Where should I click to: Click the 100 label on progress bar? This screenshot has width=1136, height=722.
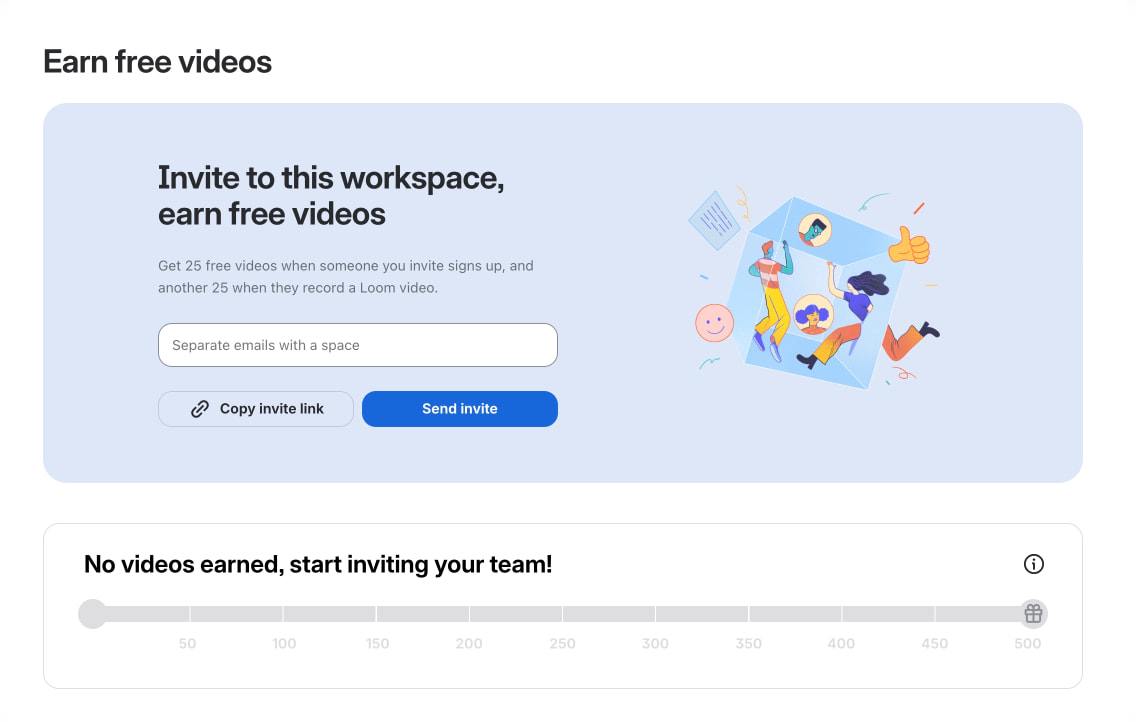pos(284,643)
